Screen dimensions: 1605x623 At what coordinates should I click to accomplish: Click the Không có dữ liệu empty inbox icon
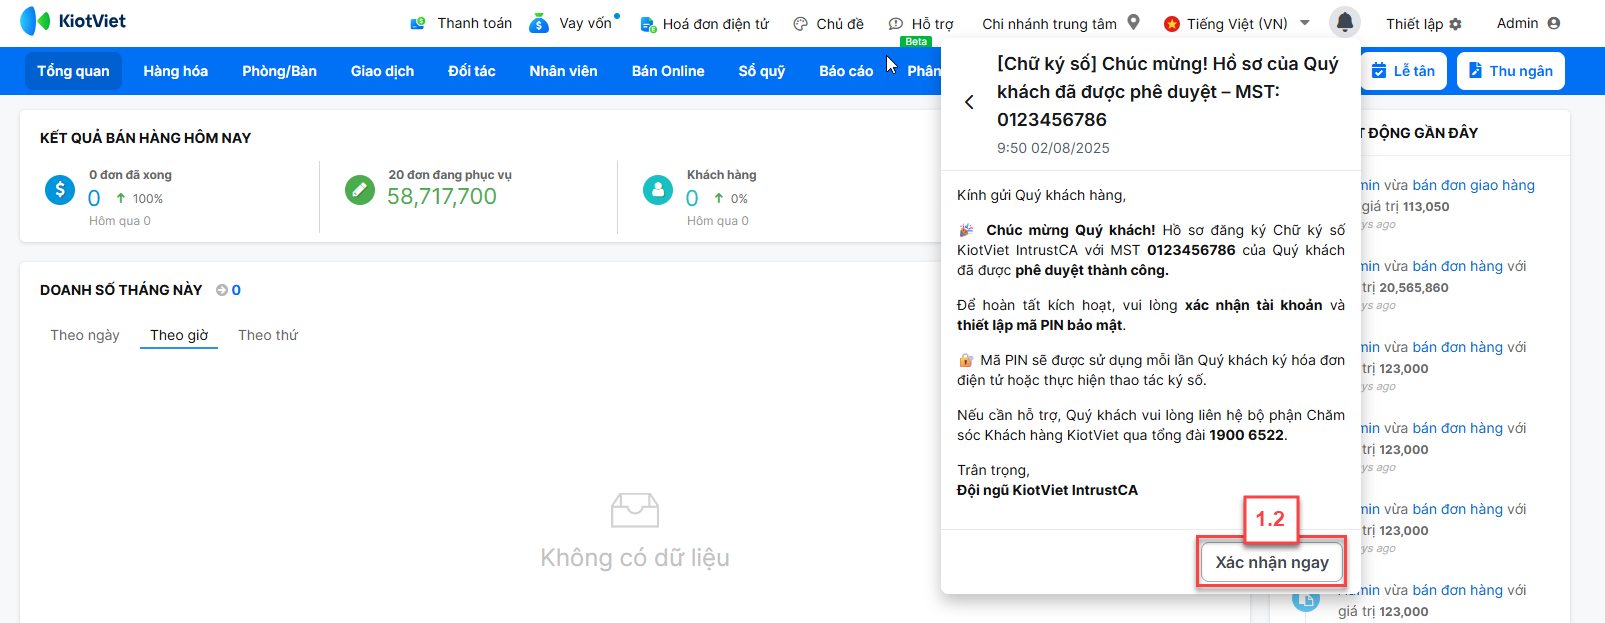pyautogui.click(x=635, y=510)
